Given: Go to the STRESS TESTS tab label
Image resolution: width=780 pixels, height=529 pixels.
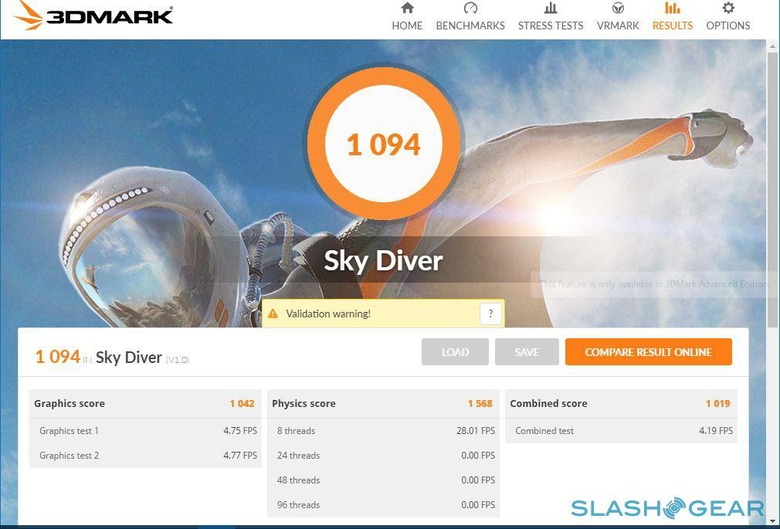Looking at the screenshot, I should [550, 25].
